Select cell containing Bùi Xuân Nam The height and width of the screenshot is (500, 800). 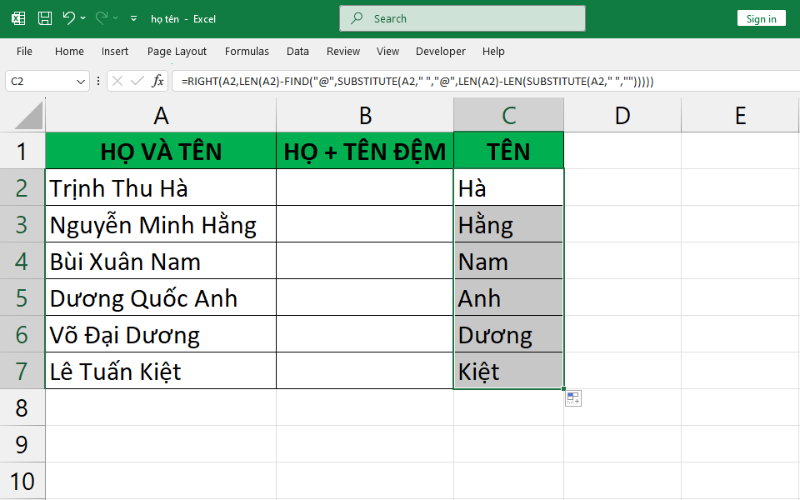tap(161, 261)
